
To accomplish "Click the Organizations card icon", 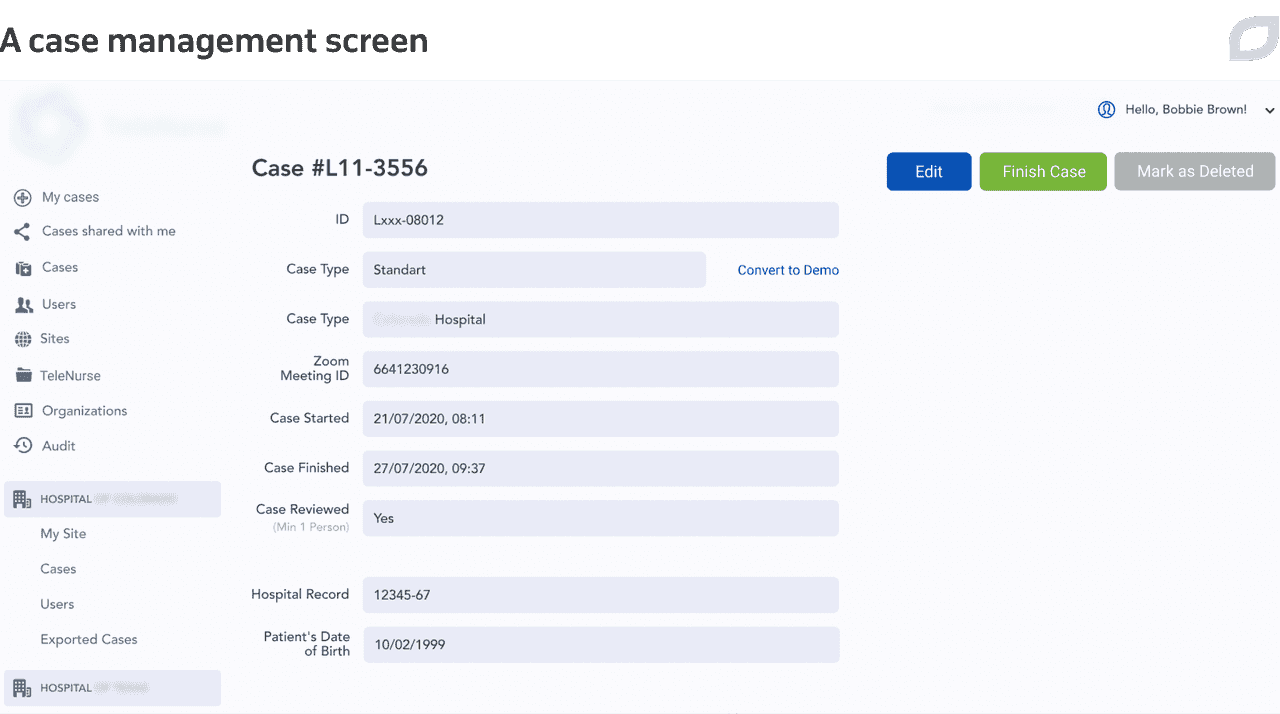I will coord(23,411).
